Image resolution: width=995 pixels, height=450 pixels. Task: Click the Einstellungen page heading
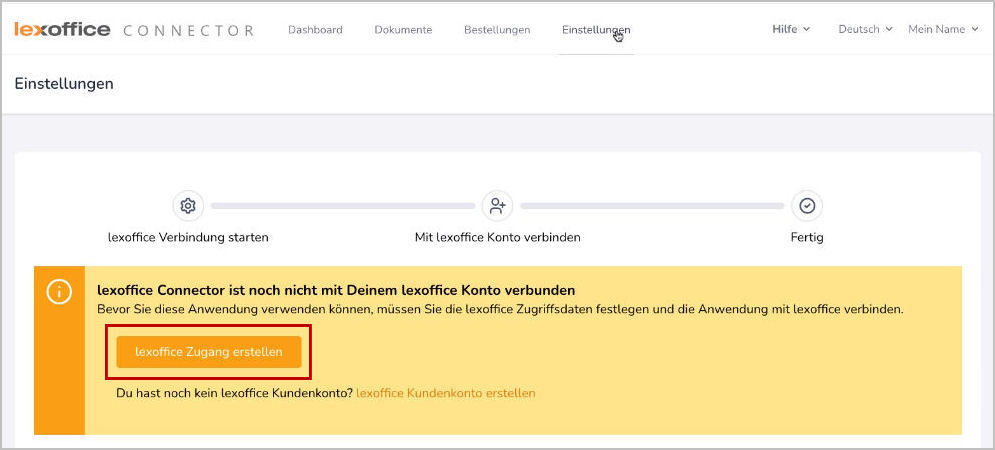click(x=64, y=84)
